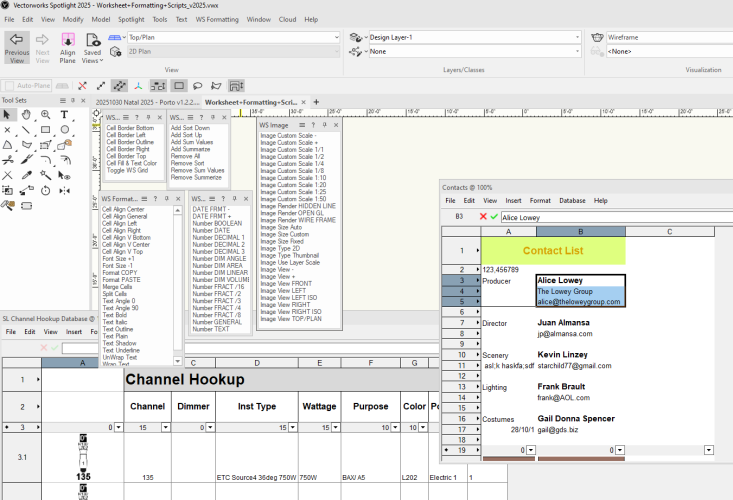Image resolution: width=733 pixels, height=500 pixels.
Task: Open the Saved Views menu icon
Action: 92,40
